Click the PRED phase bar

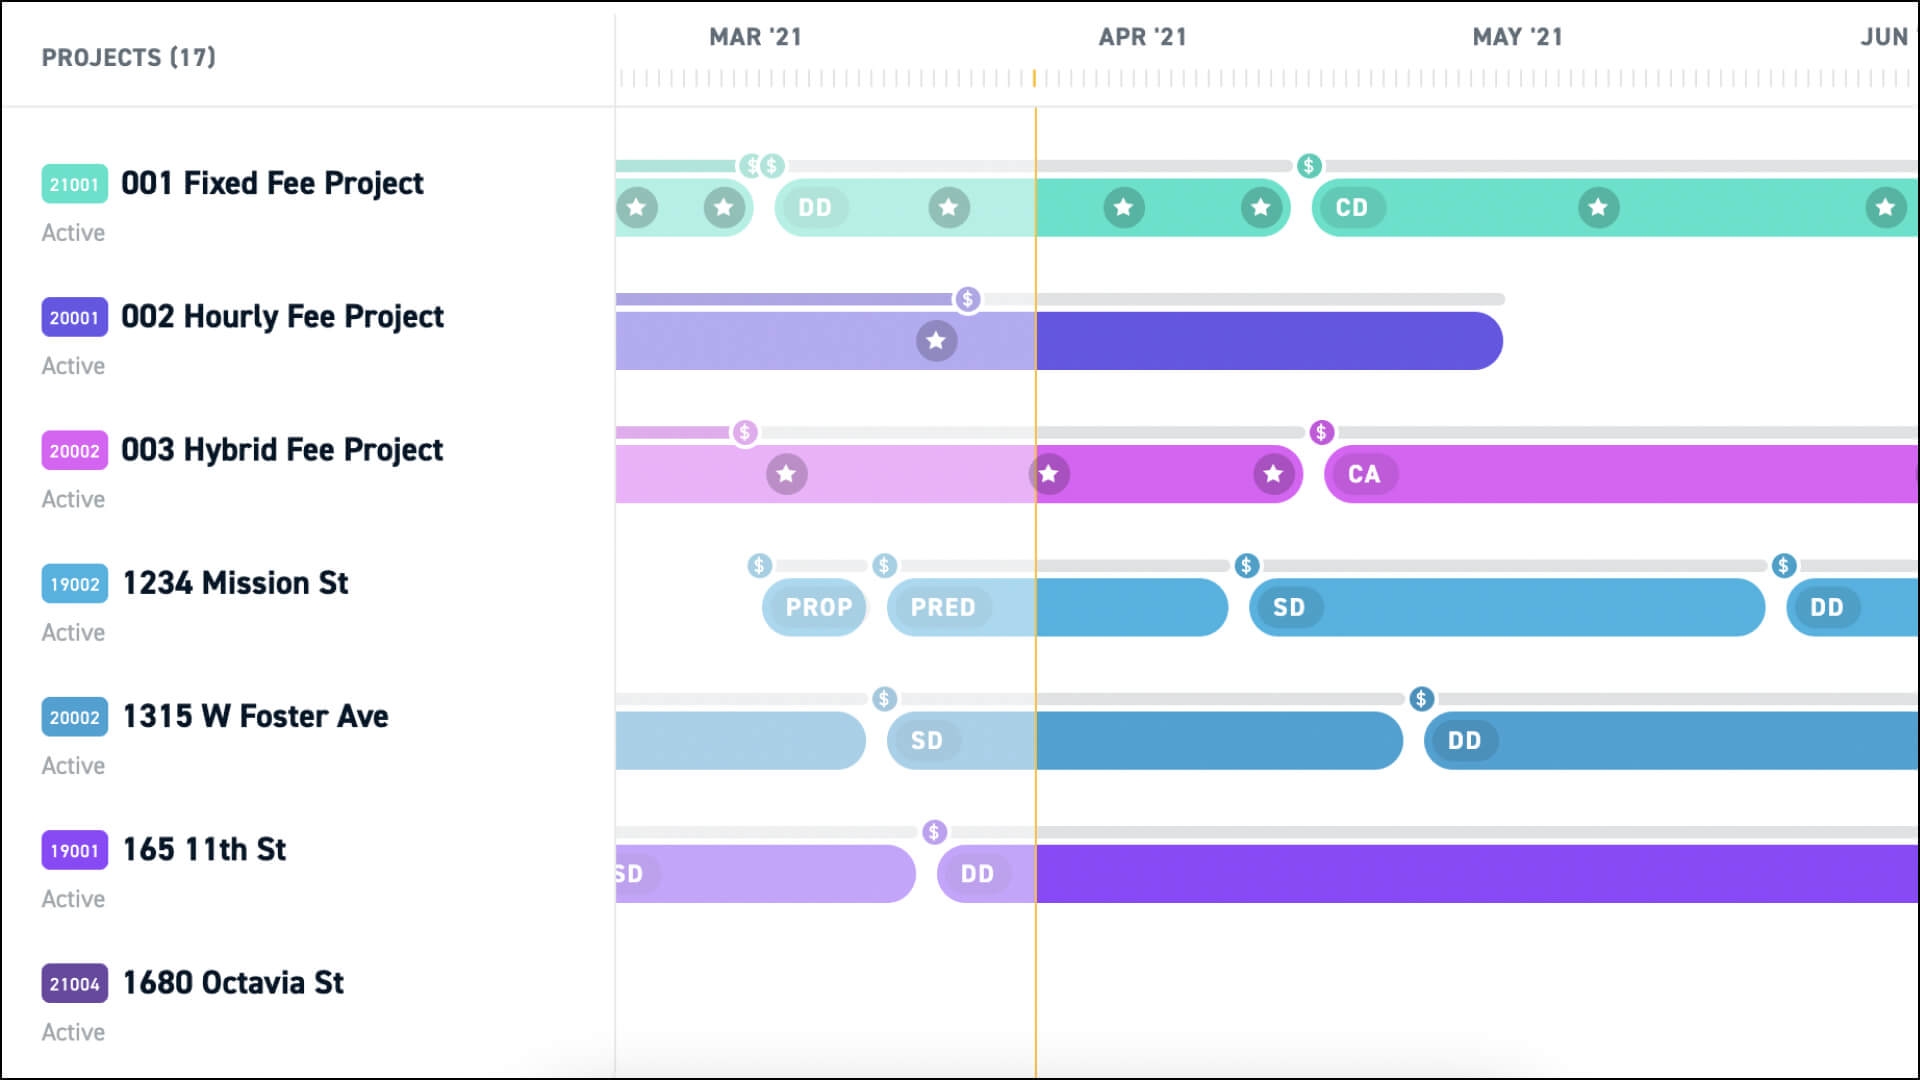click(x=942, y=607)
